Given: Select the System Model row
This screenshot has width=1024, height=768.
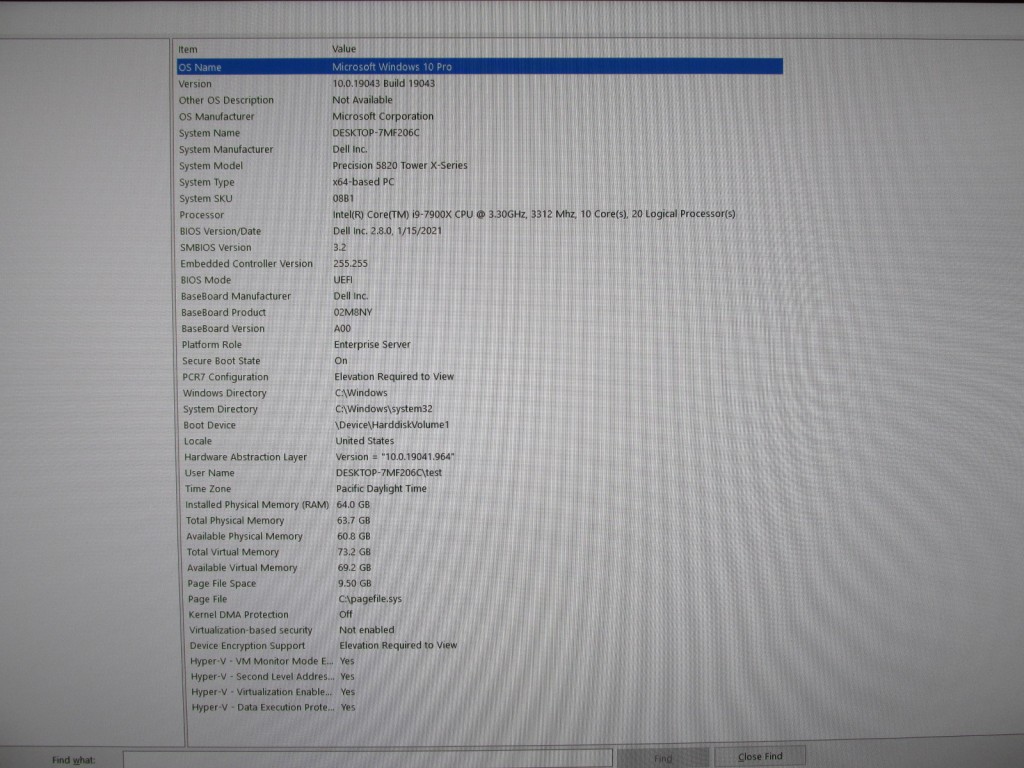Looking at the screenshot, I should click(479, 165).
